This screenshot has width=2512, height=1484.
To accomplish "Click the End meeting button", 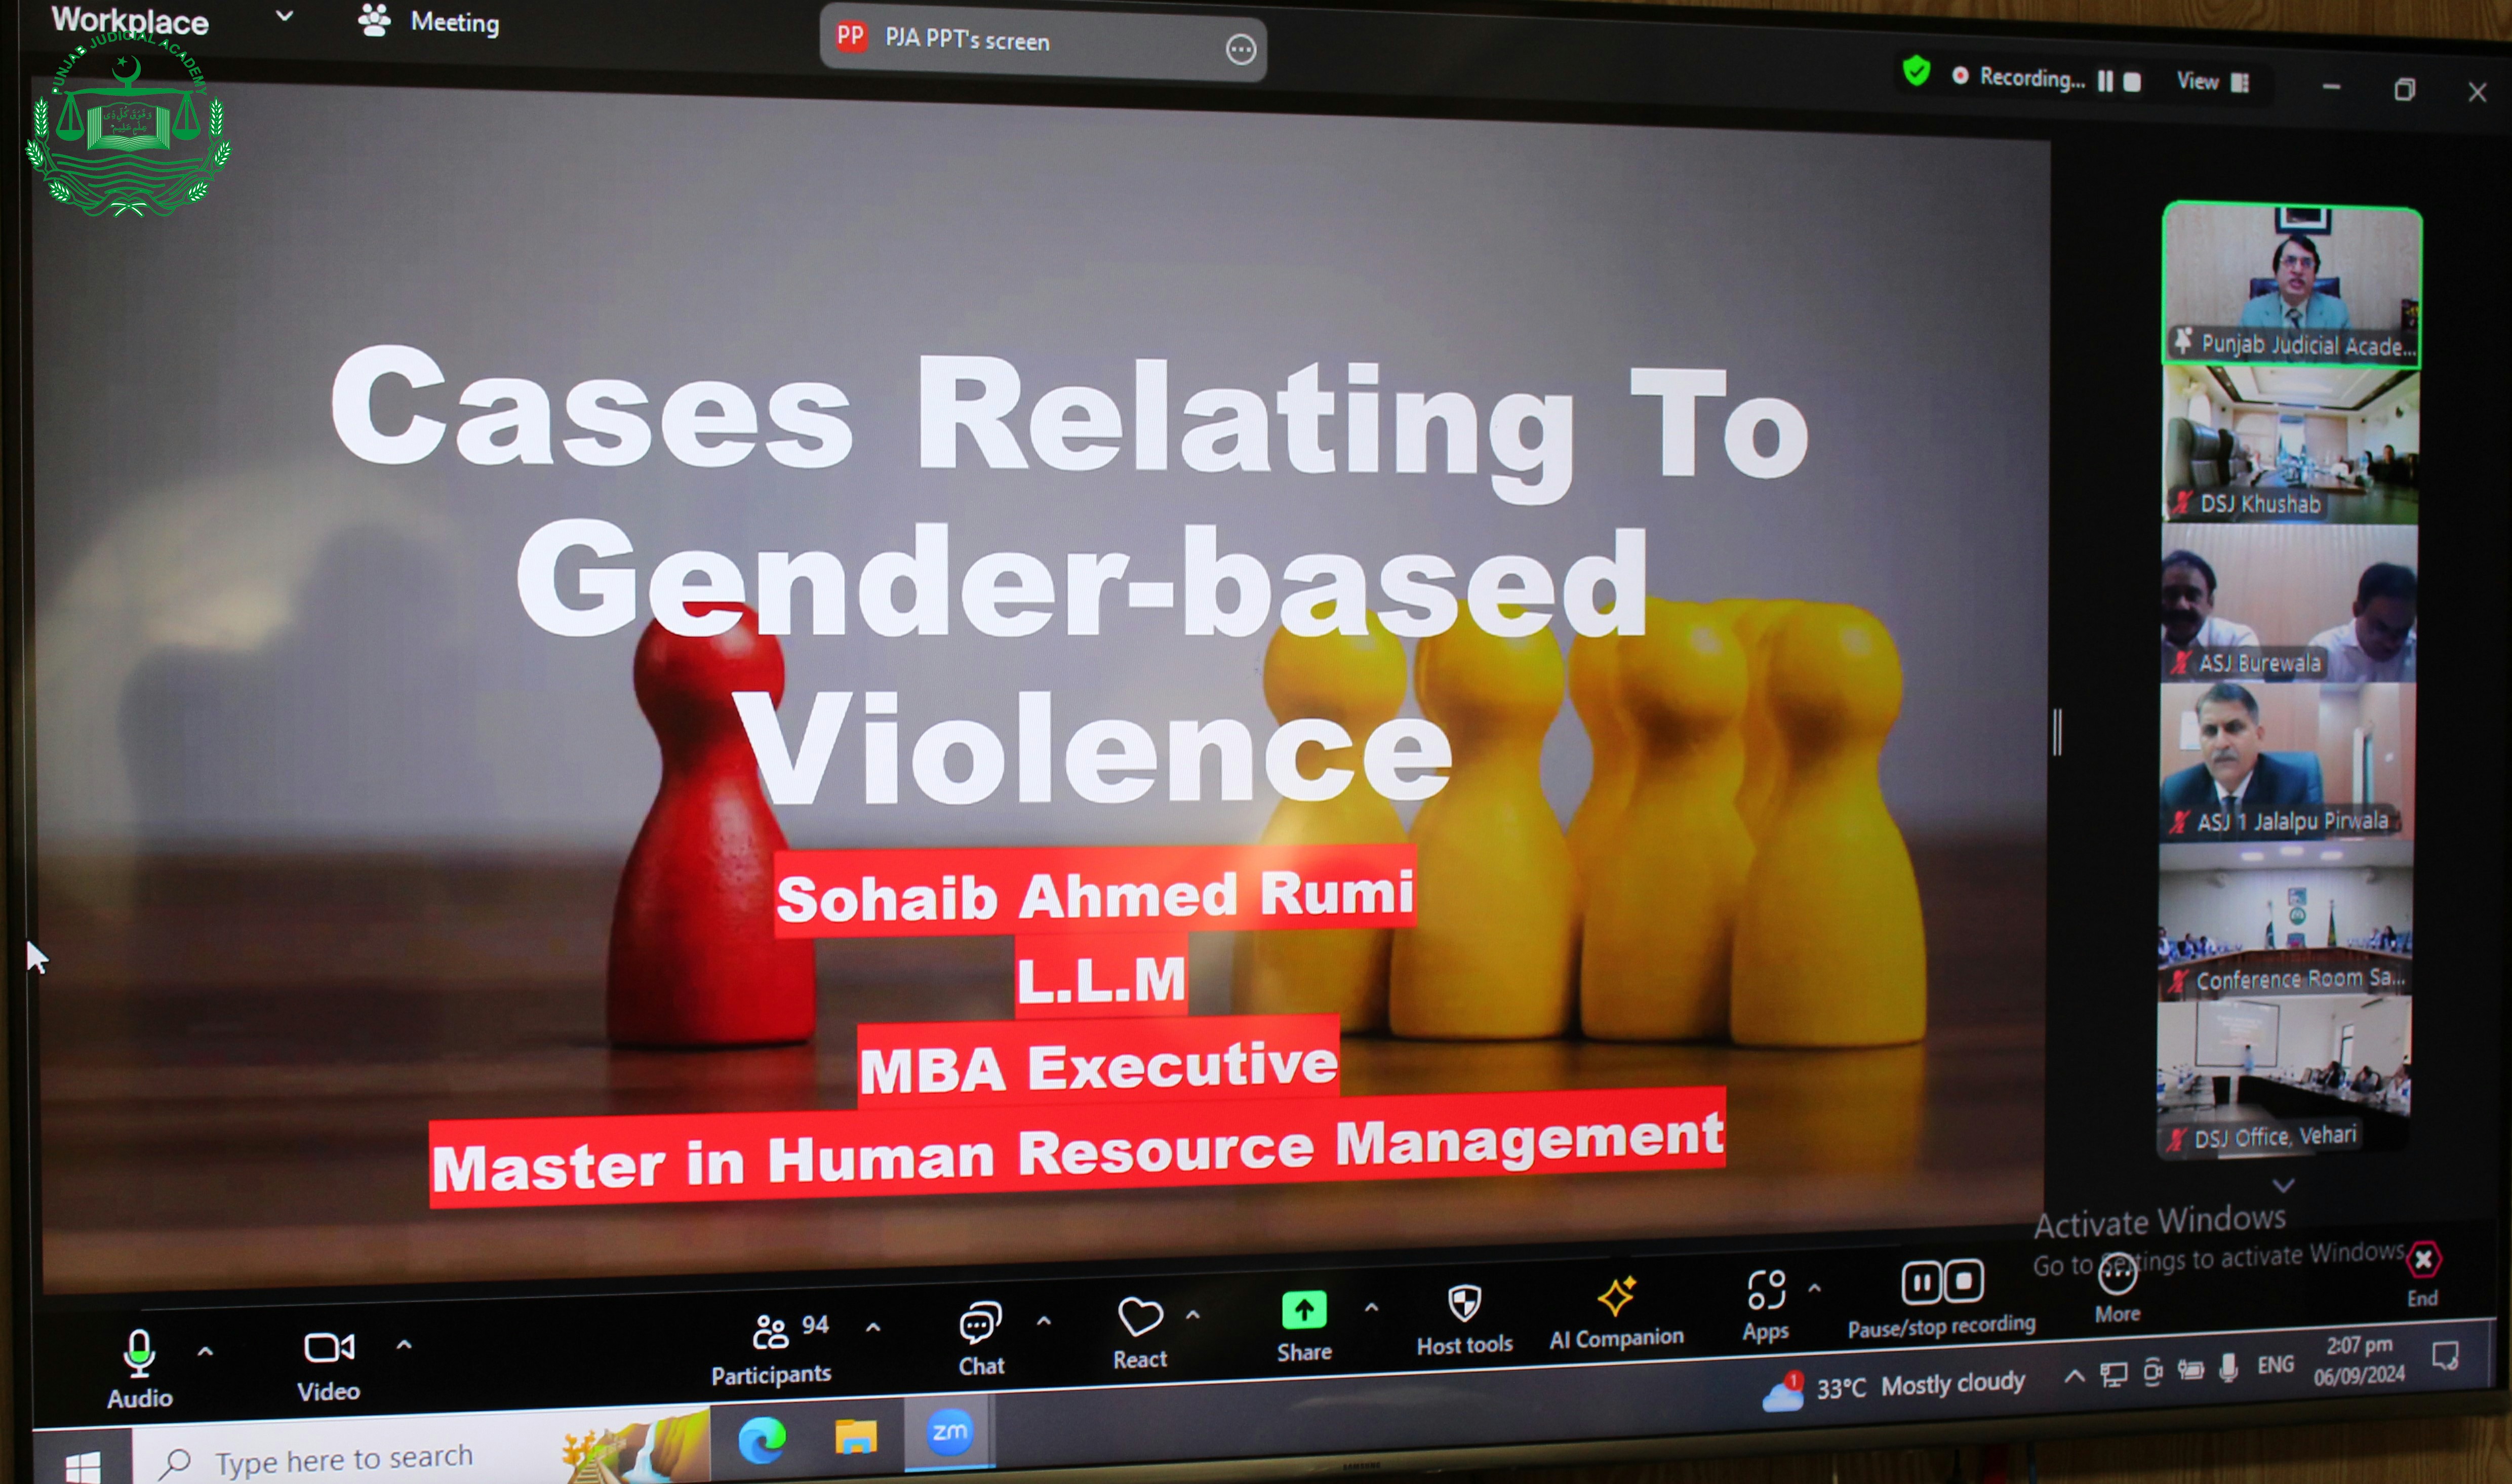I will click(2423, 1262).
